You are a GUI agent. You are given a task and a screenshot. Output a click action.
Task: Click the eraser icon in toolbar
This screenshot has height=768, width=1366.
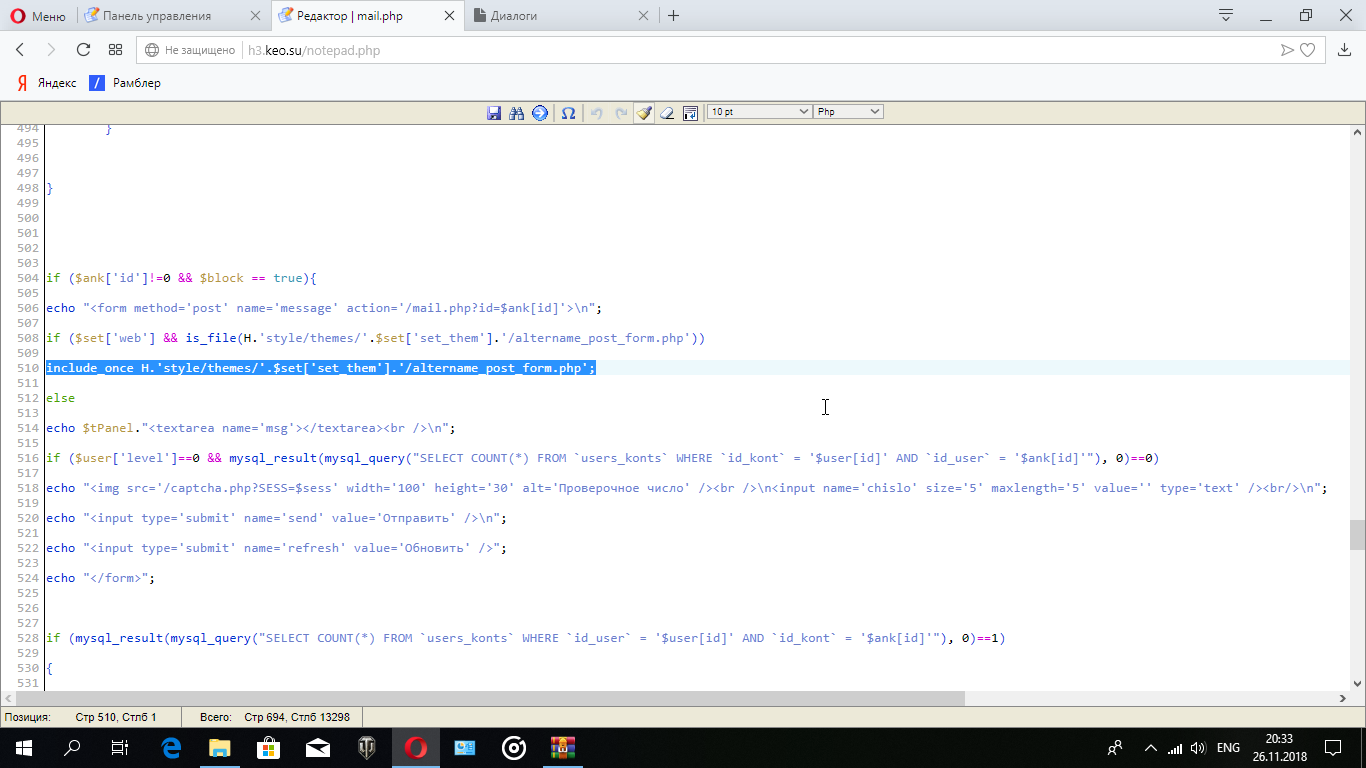point(667,113)
